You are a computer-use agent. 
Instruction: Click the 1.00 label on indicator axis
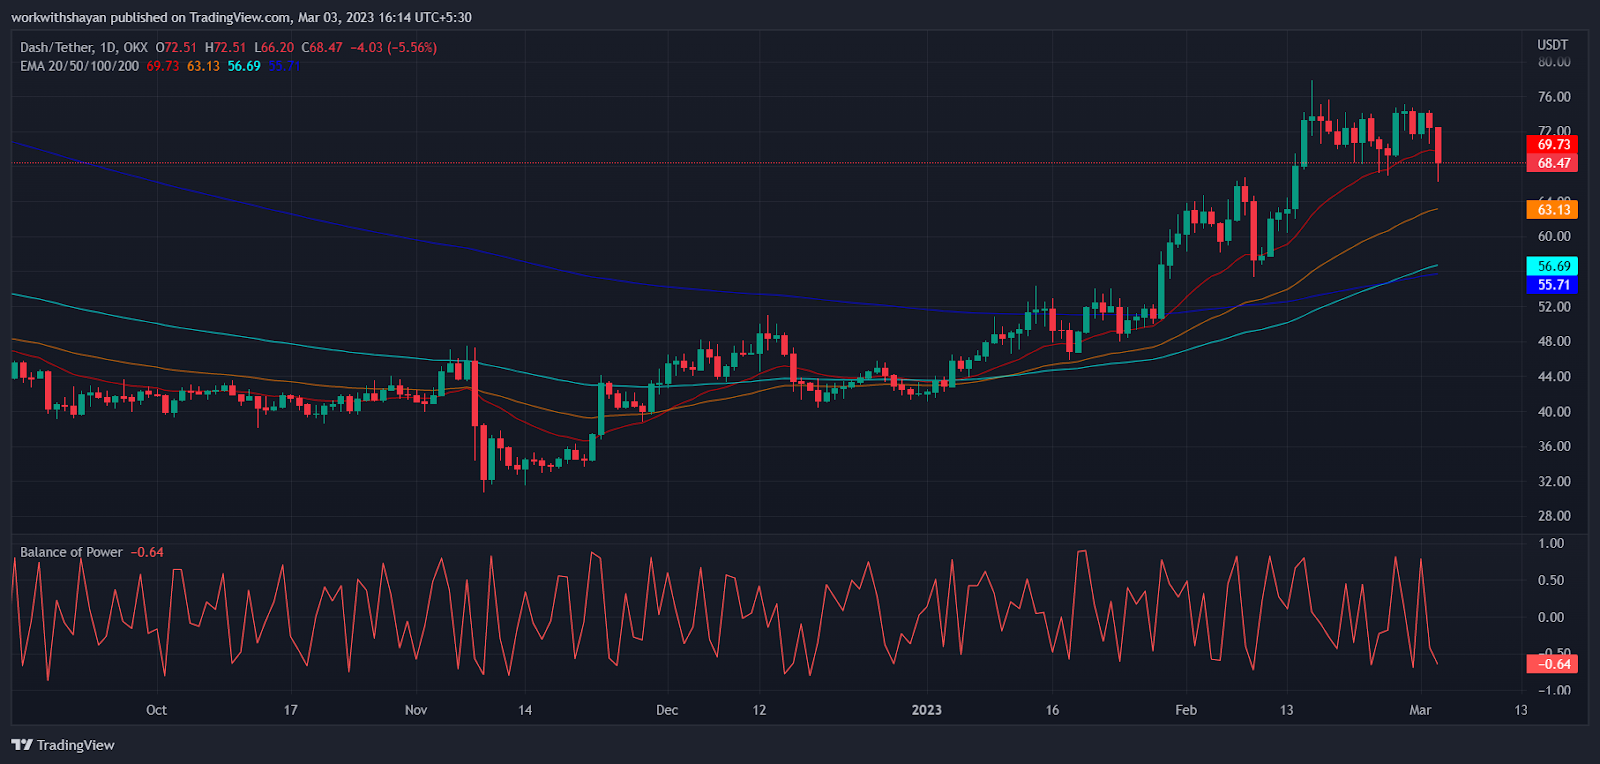click(1551, 544)
